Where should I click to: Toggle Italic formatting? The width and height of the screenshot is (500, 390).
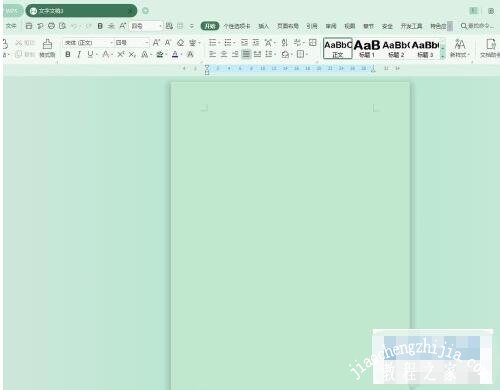(x=79, y=54)
